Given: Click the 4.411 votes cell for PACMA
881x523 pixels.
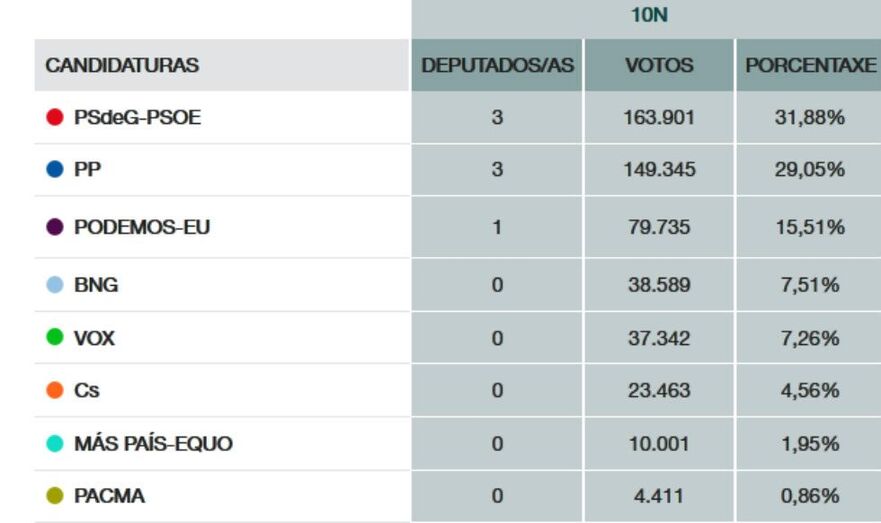Looking at the screenshot, I should point(658,495).
